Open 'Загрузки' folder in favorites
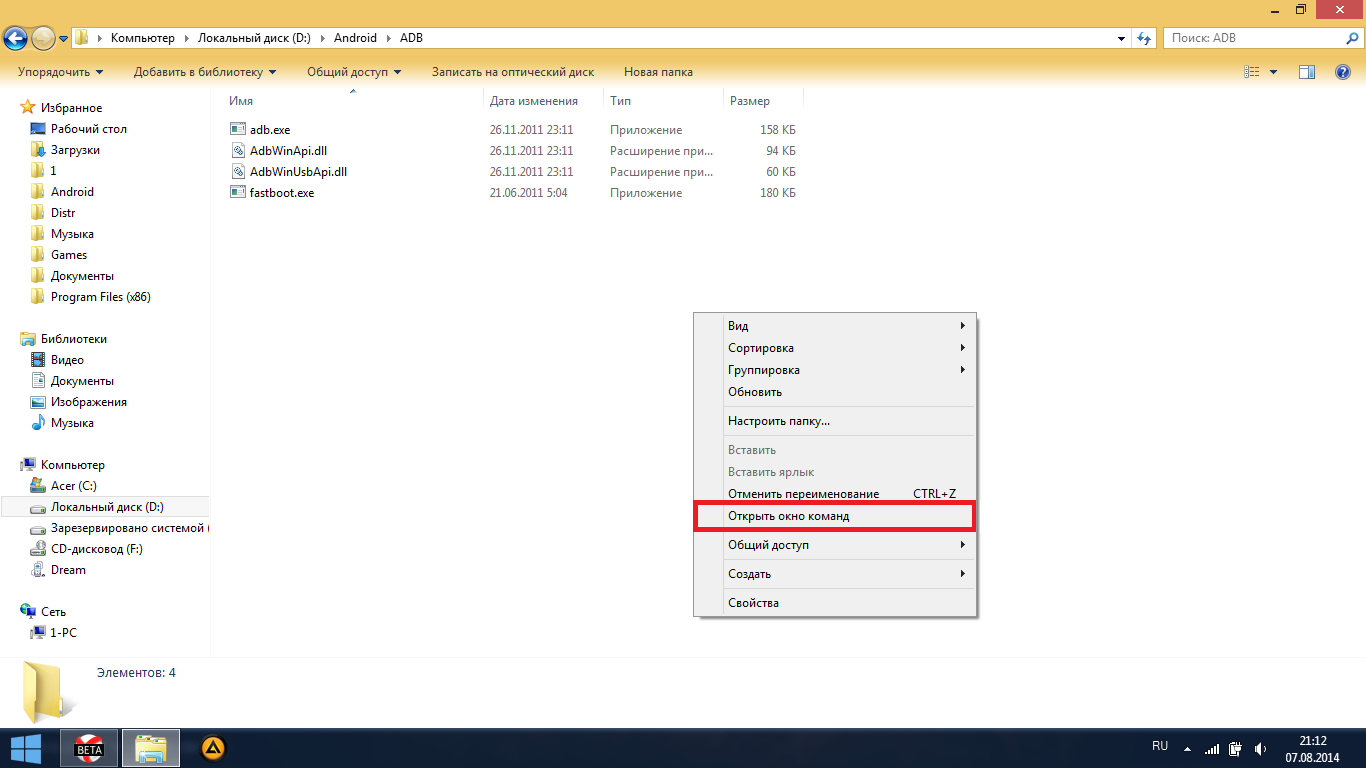 [75, 149]
